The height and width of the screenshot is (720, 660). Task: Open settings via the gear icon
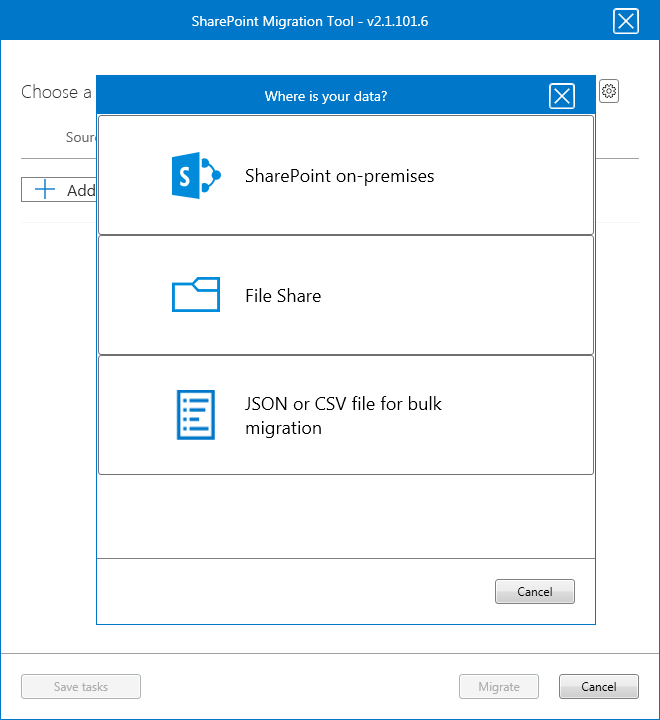(609, 92)
